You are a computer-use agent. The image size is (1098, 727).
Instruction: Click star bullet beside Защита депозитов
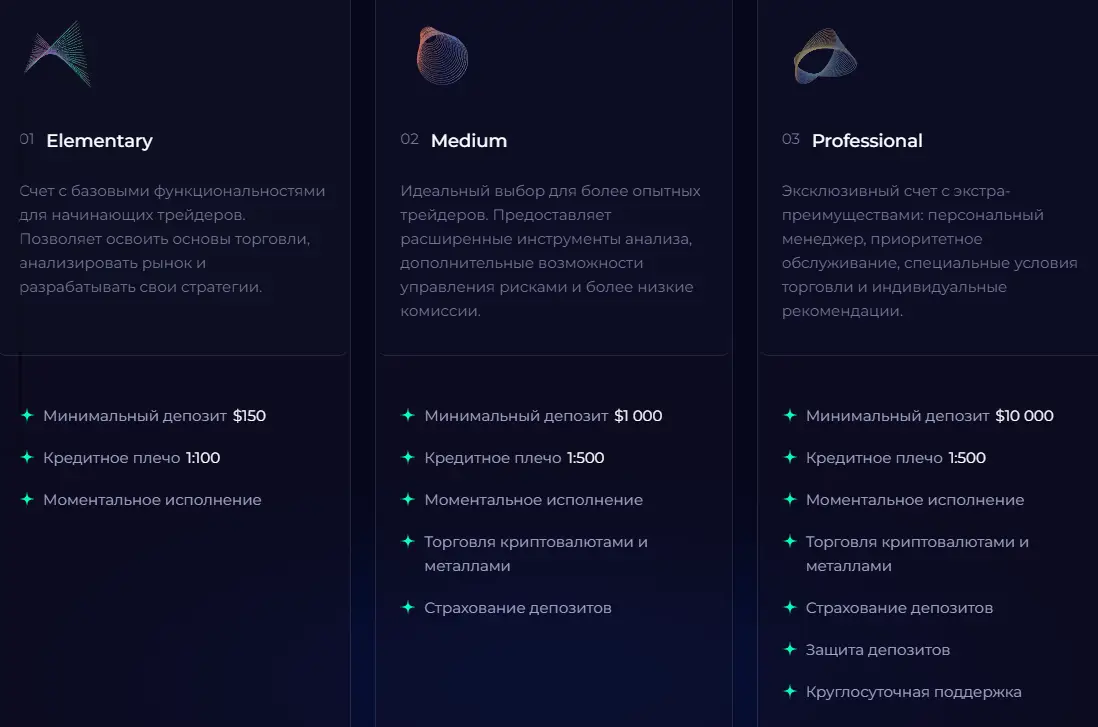[x=790, y=649]
